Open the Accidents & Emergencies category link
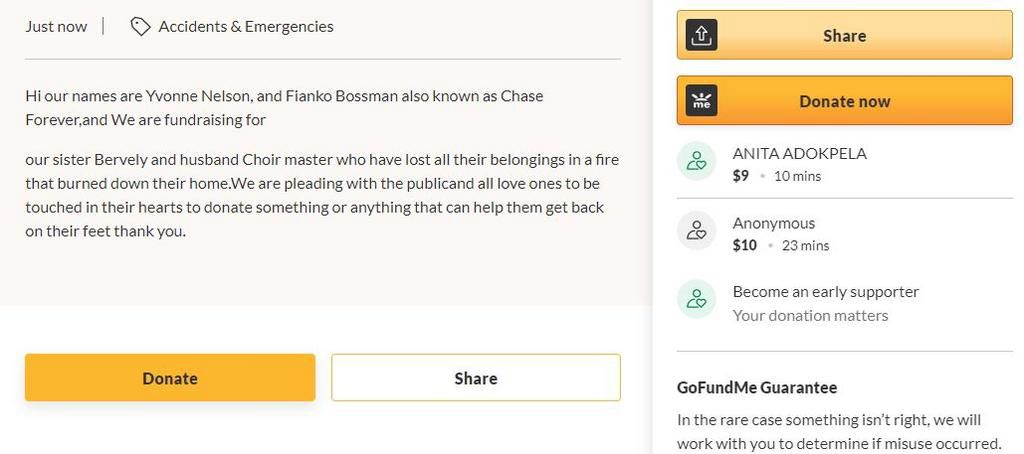 click(x=246, y=27)
